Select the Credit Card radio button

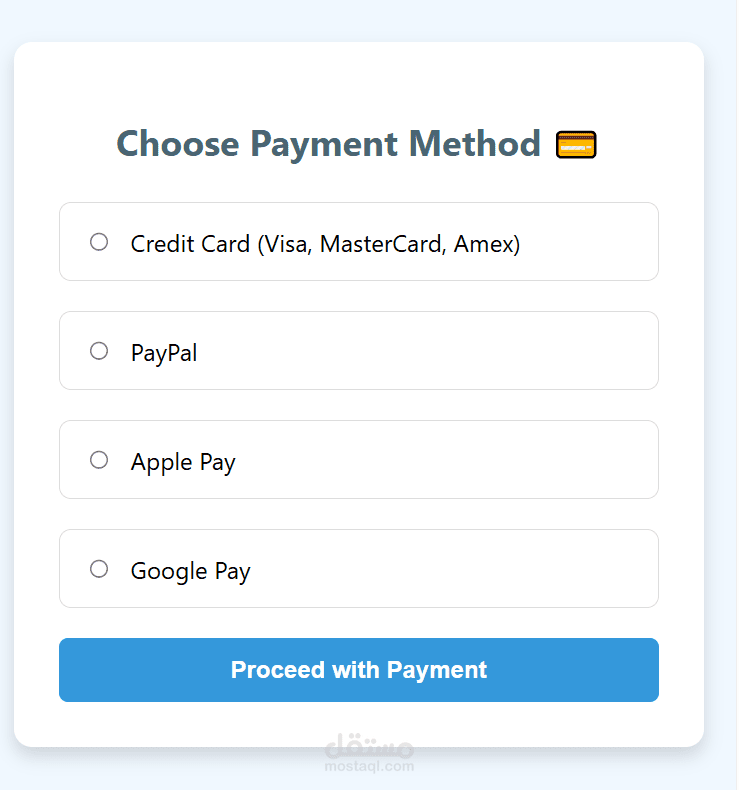tap(99, 242)
